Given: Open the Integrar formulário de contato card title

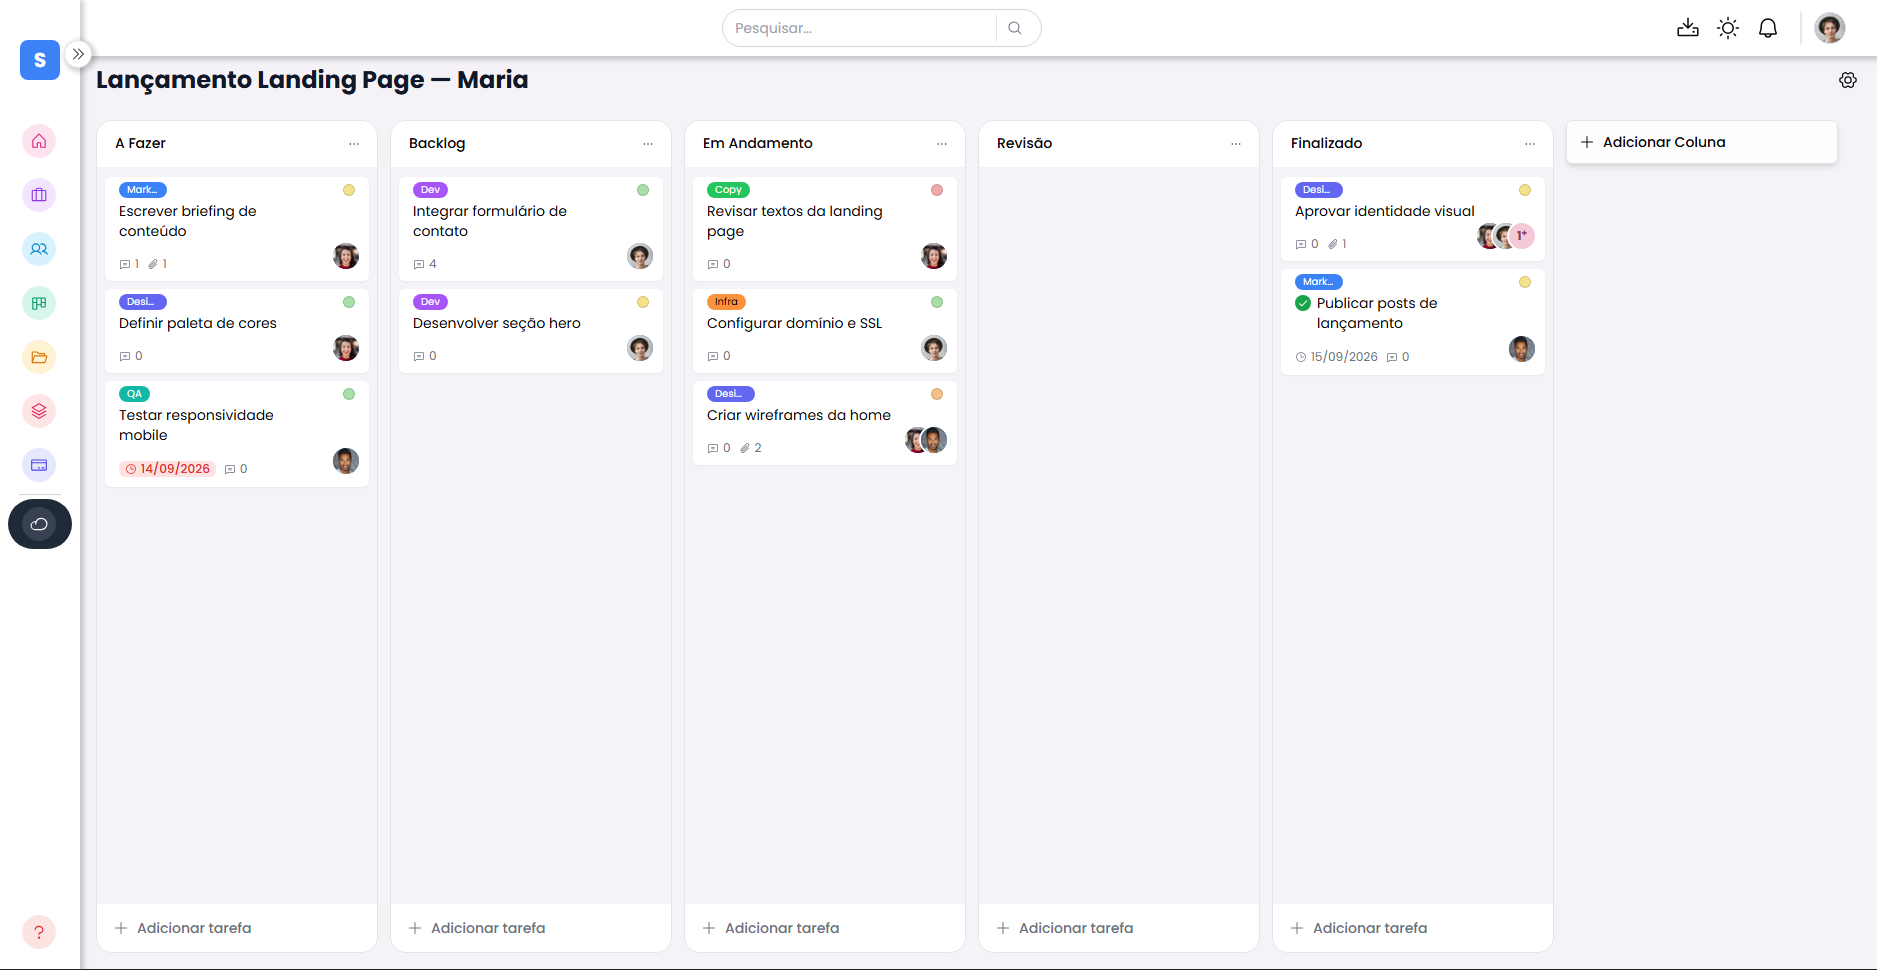Looking at the screenshot, I should 490,221.
